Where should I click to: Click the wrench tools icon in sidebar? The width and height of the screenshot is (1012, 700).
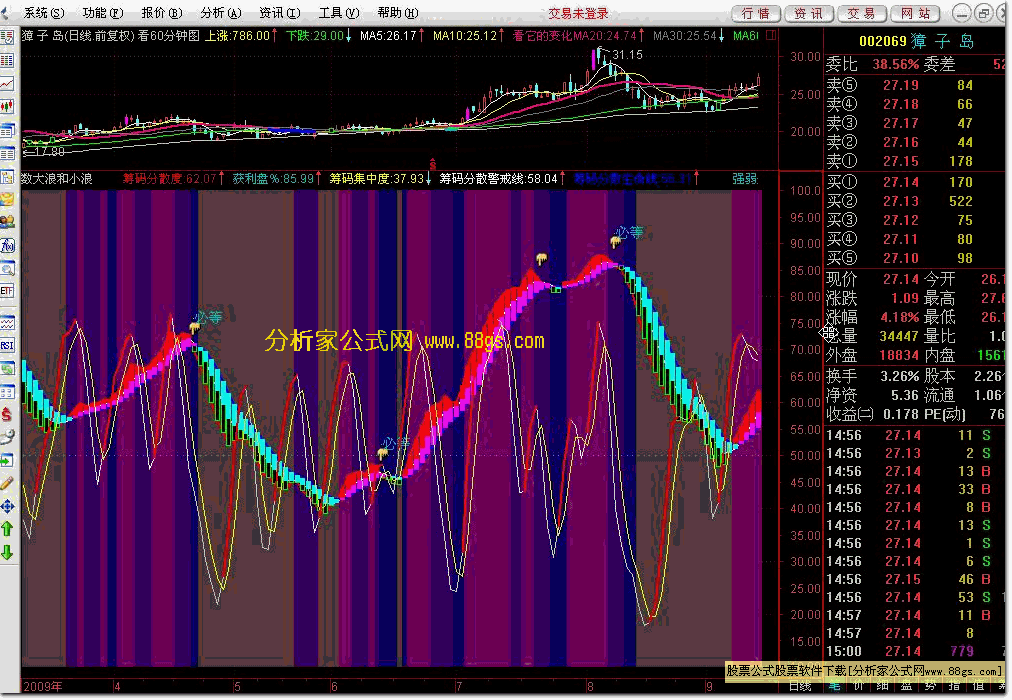tap(7, 437)
